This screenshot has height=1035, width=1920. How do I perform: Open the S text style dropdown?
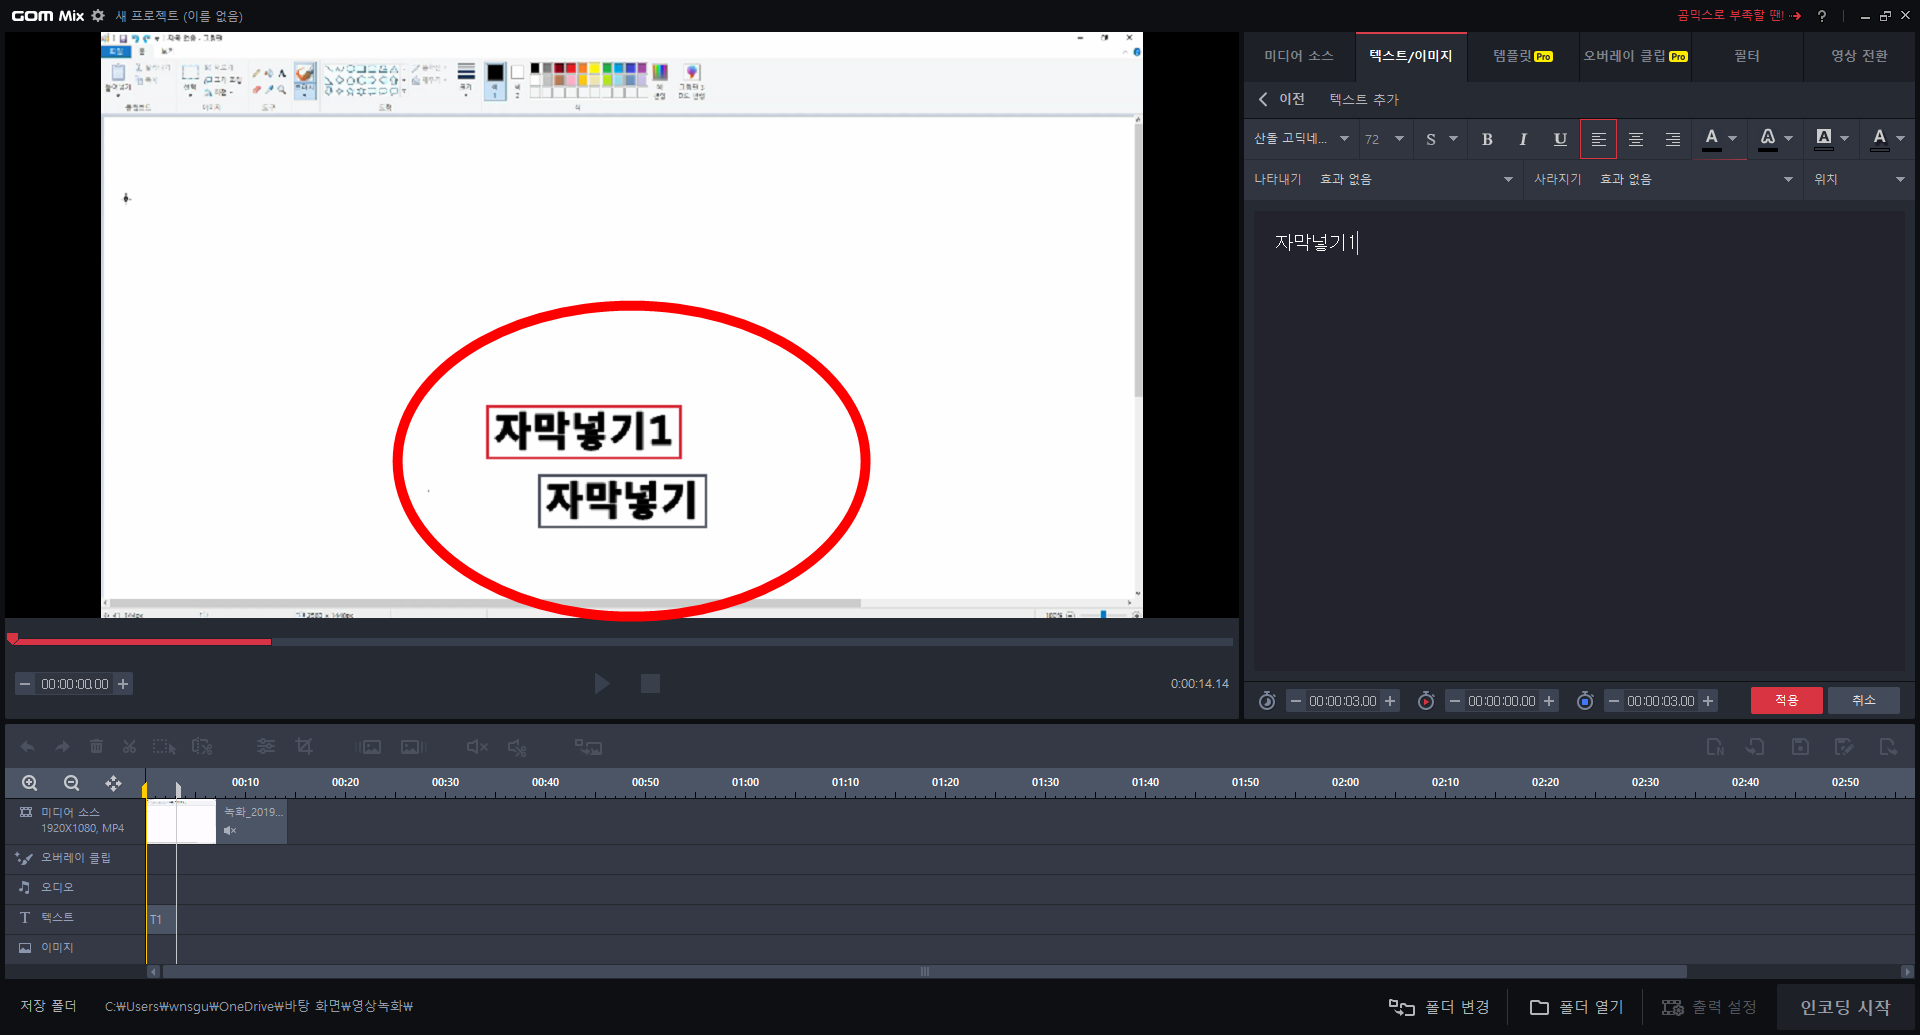[x=1441, y=139]
